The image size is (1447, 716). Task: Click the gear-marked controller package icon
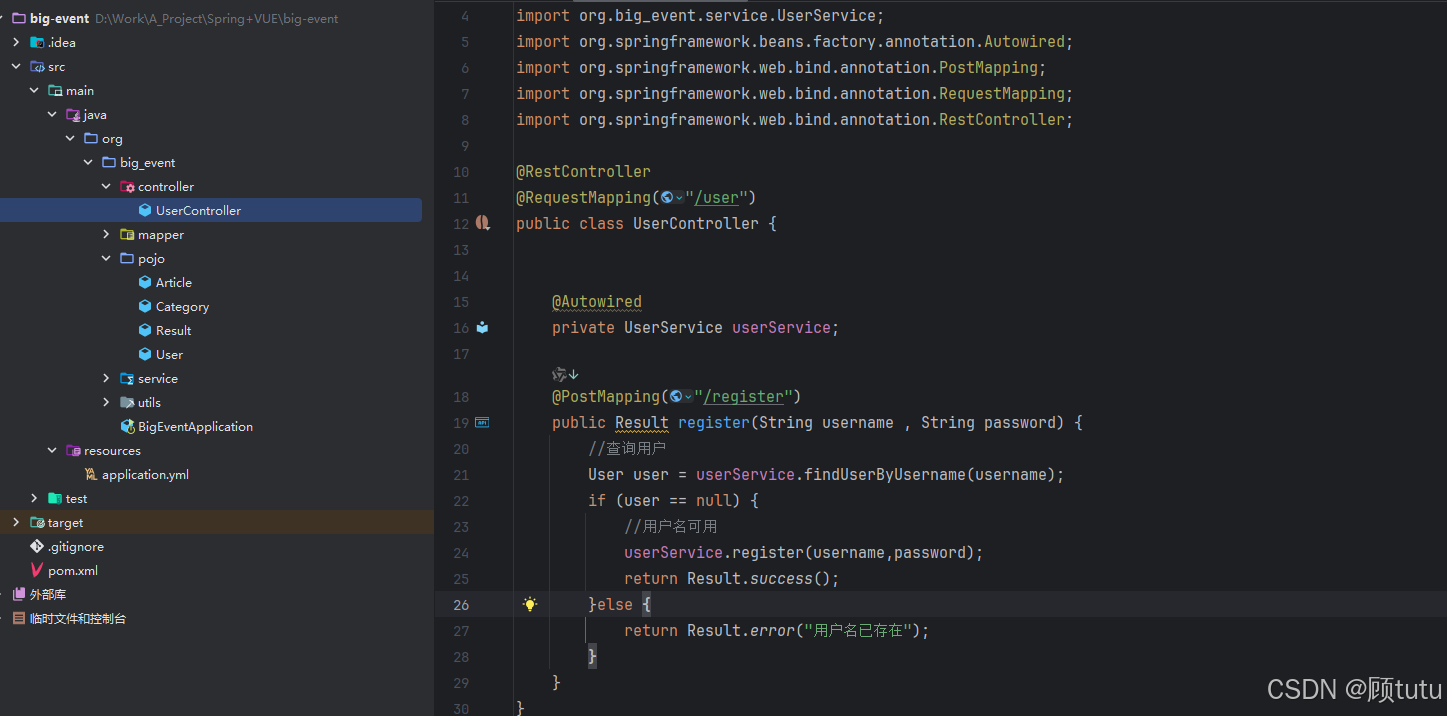click(126, 186)
